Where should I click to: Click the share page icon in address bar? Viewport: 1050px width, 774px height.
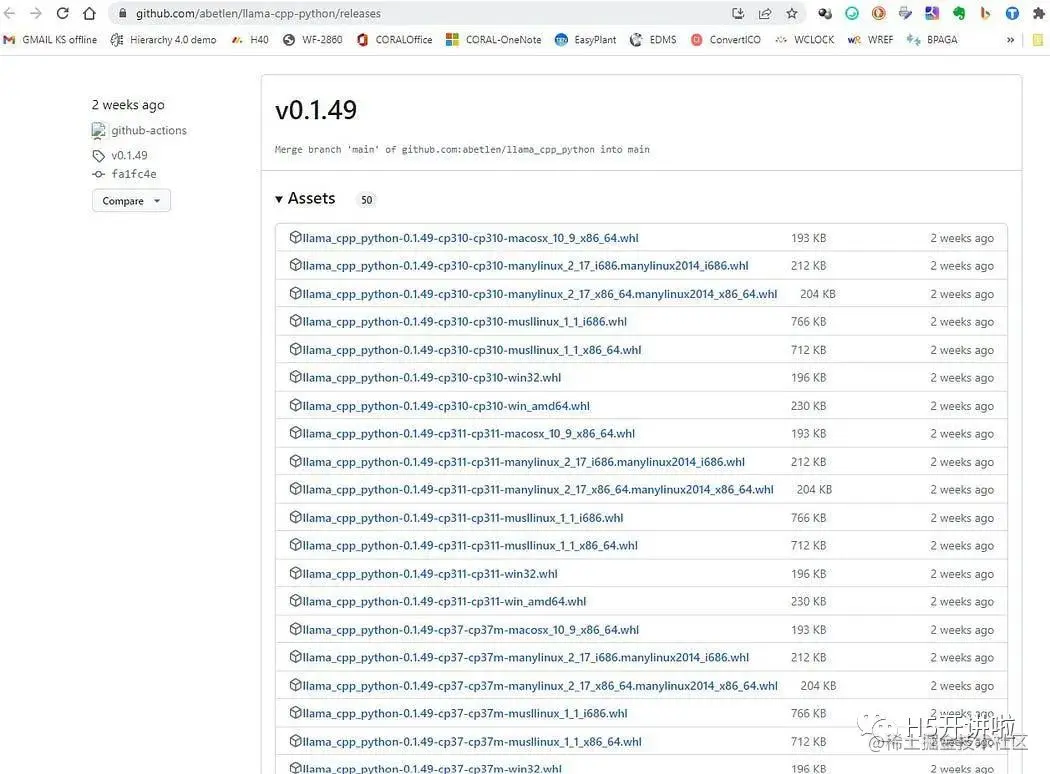coord(765,13)
